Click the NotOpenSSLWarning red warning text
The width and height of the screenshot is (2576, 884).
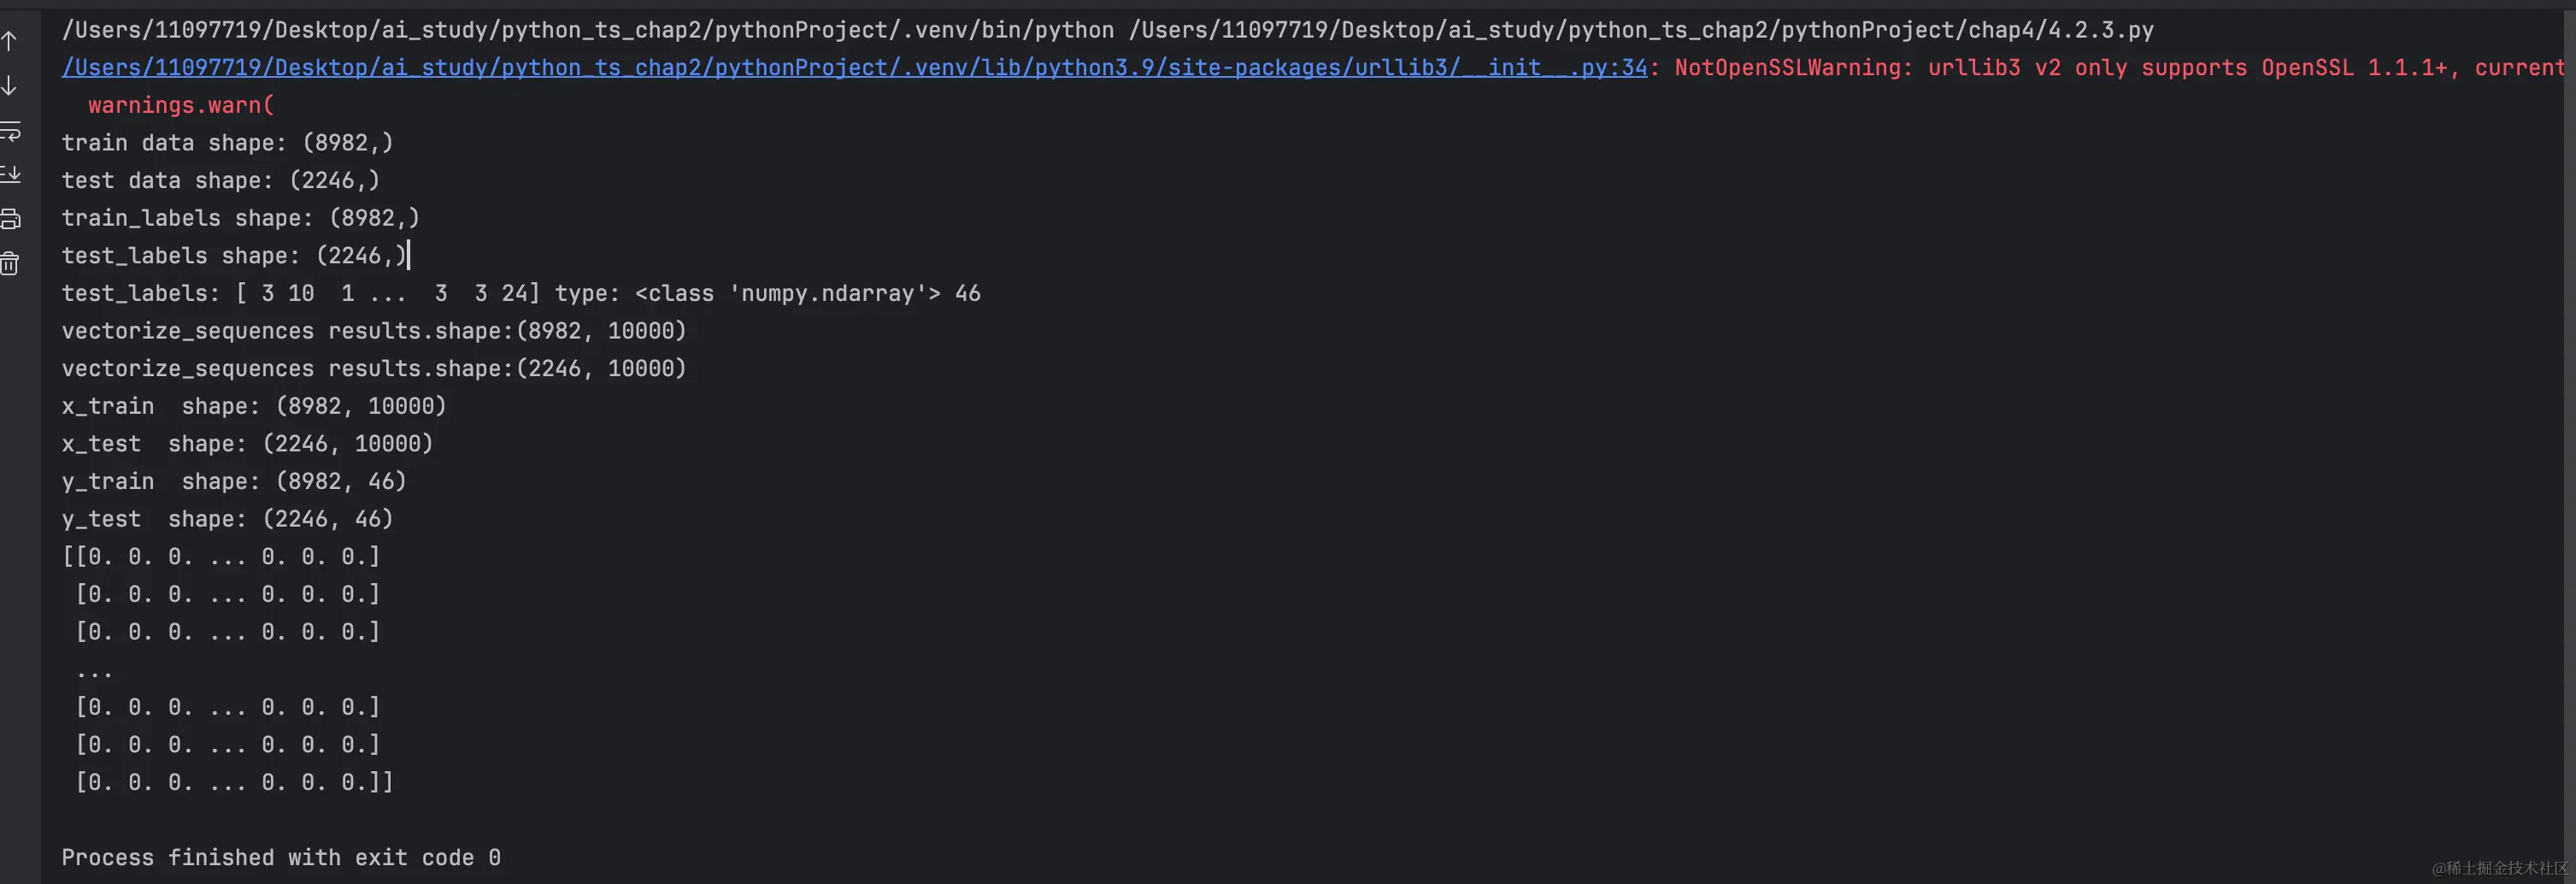[x=2119, y=67]
